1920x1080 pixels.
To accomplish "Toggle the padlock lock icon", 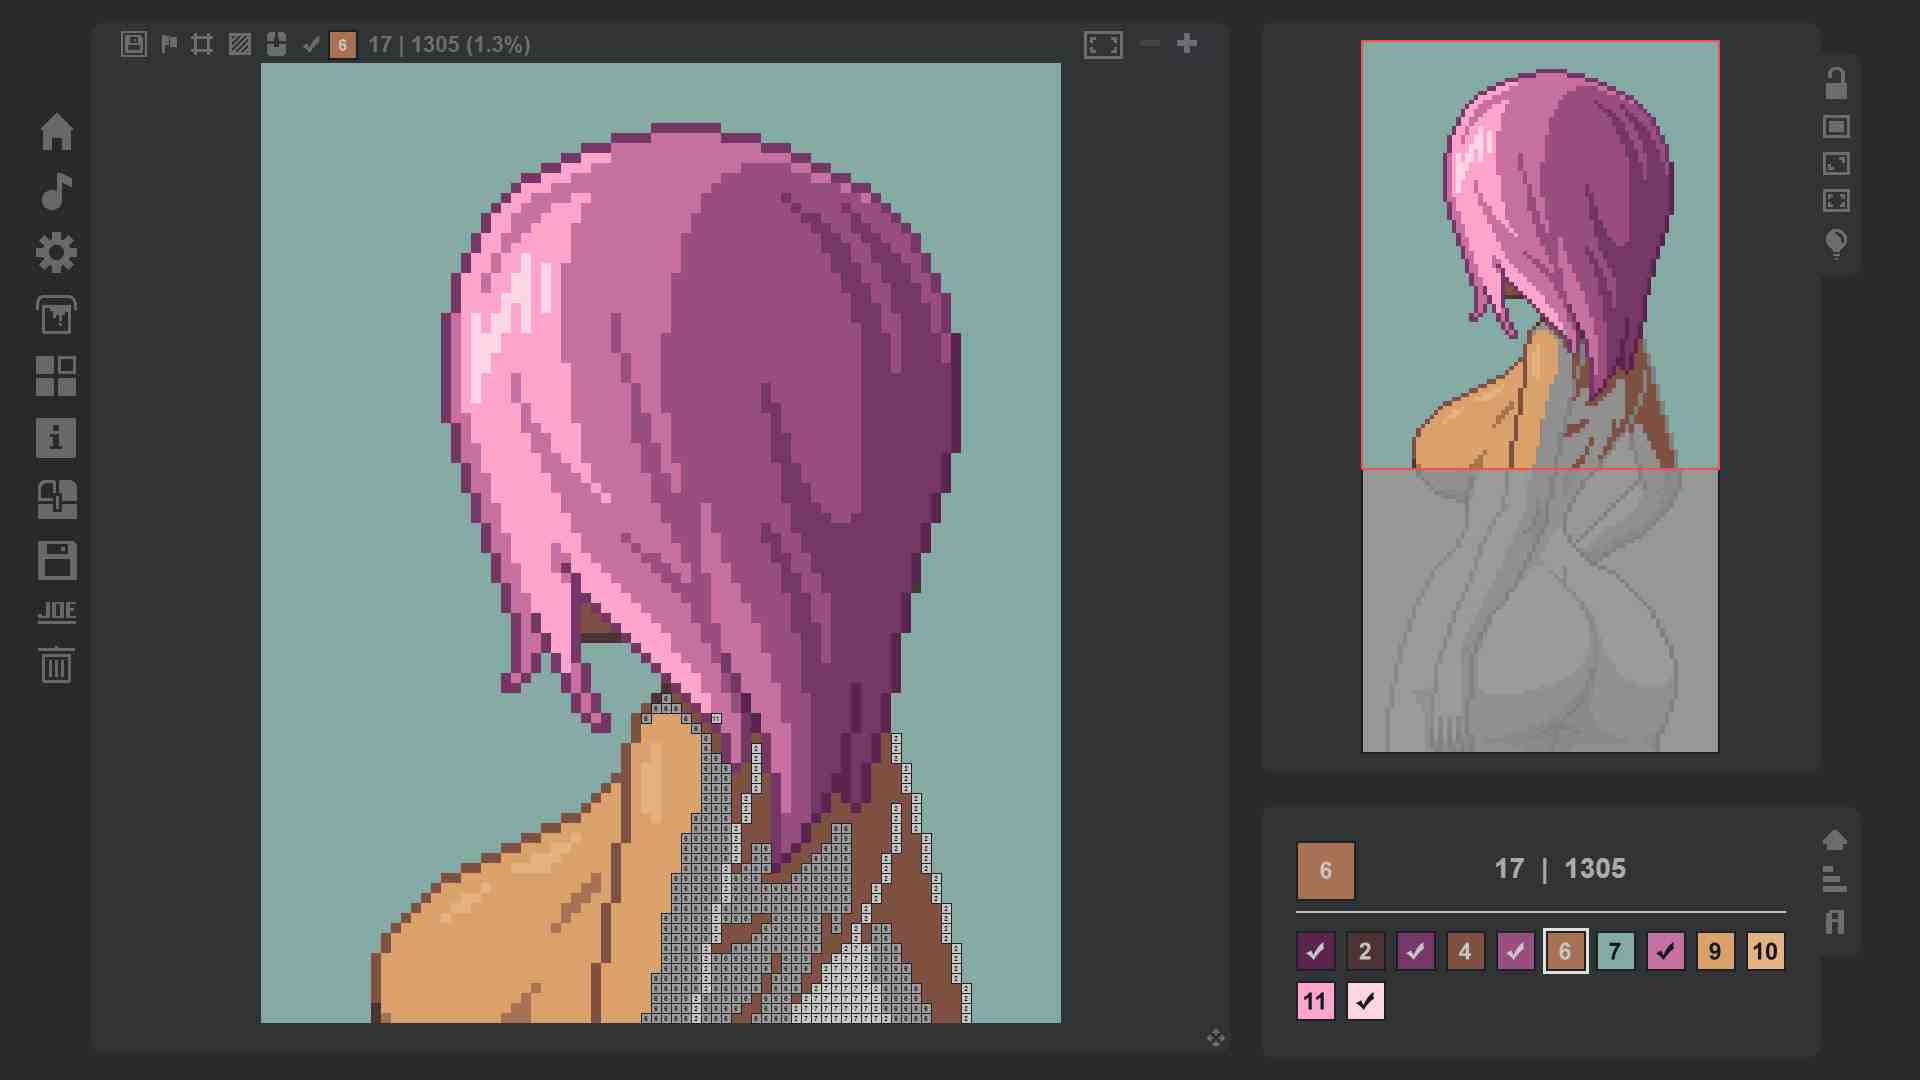I will coord(1836,83).
